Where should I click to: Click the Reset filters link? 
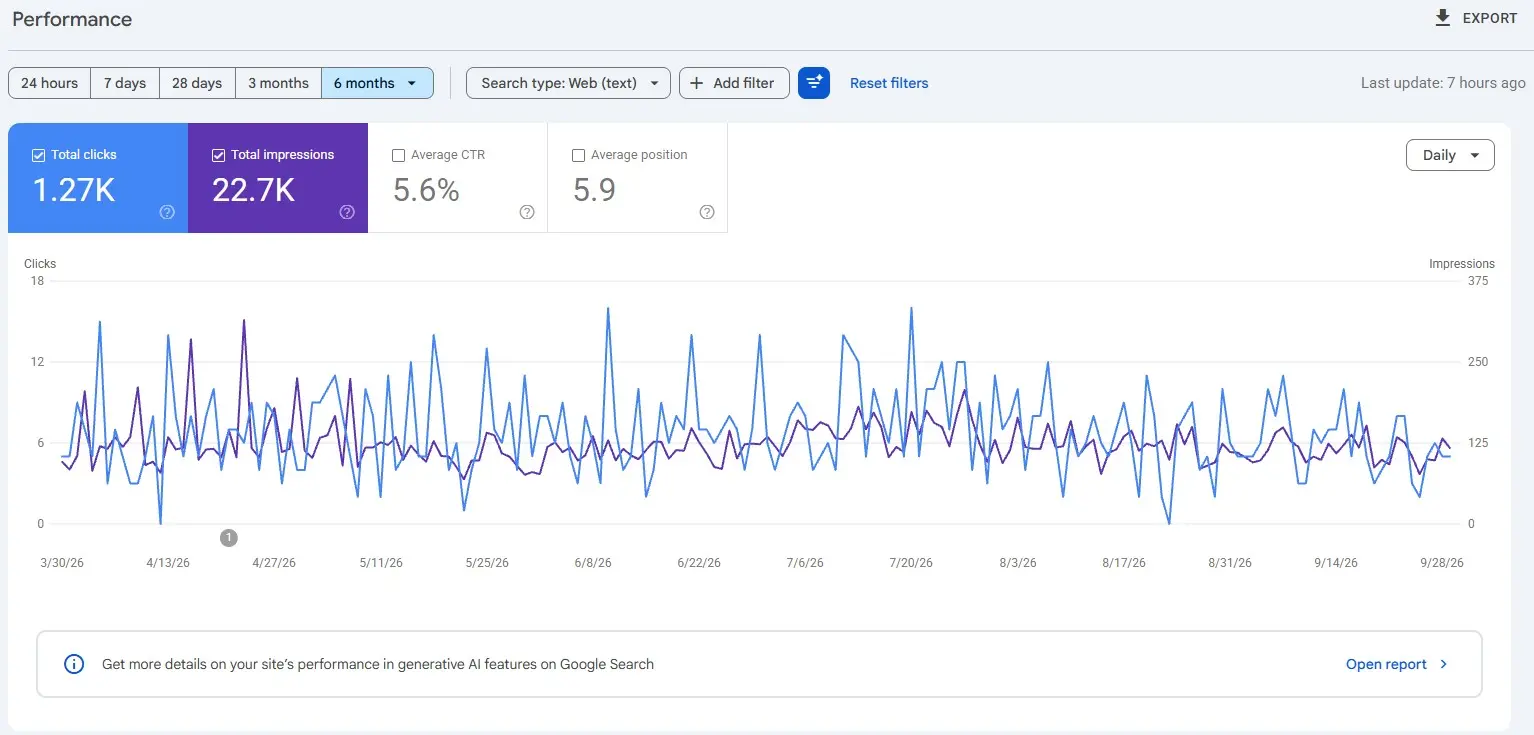889,83
